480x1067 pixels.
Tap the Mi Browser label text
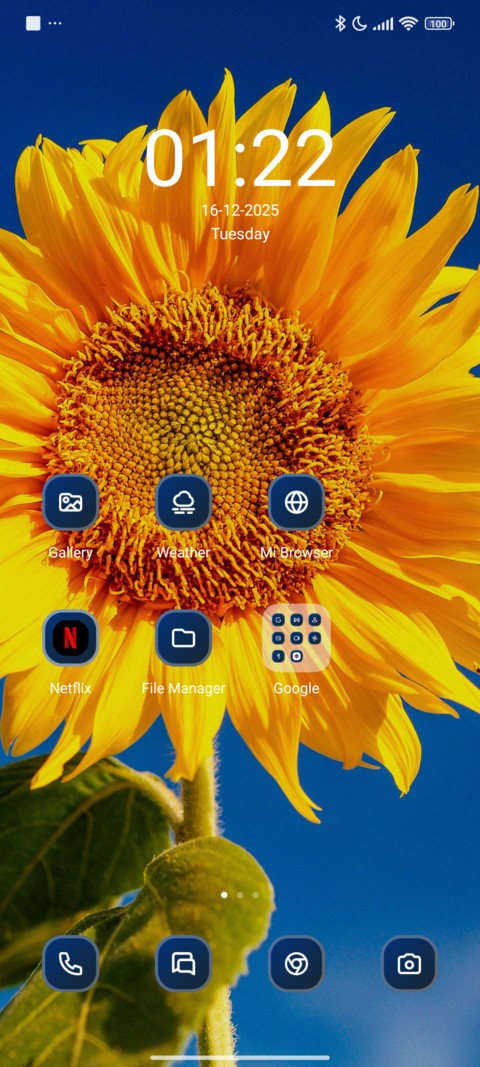[x=296, y=553]
